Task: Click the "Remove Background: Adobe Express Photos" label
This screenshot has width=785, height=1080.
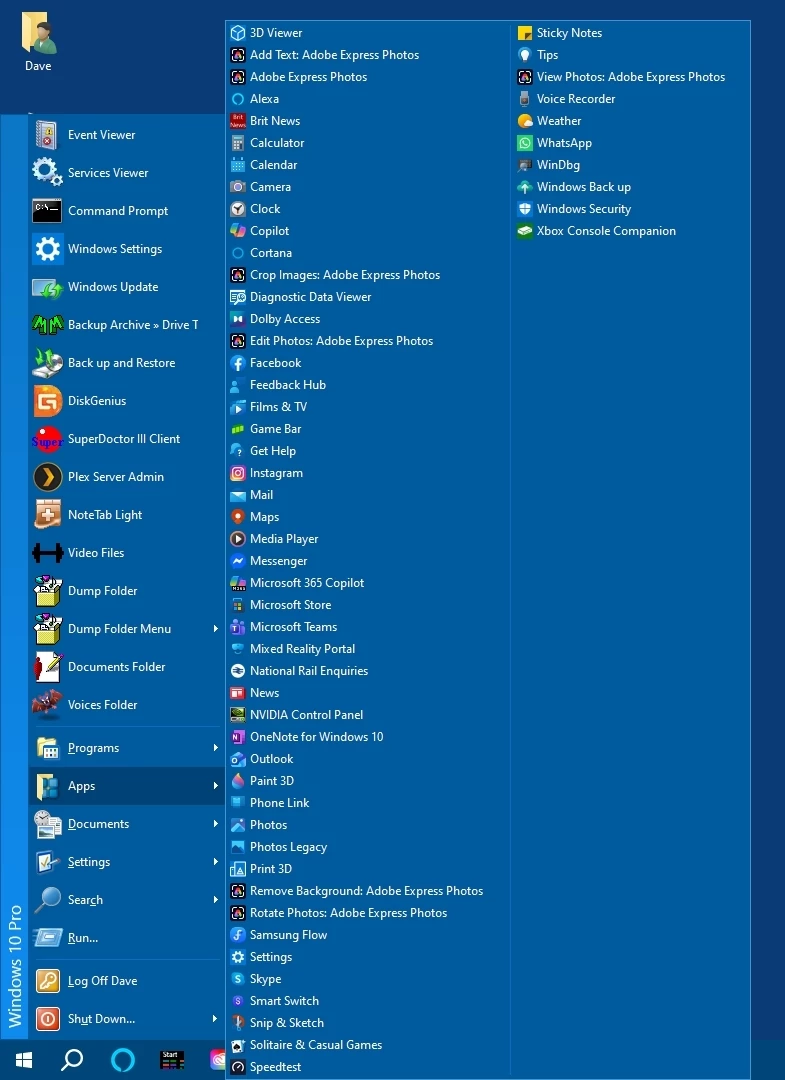Action: pos(366,891)
